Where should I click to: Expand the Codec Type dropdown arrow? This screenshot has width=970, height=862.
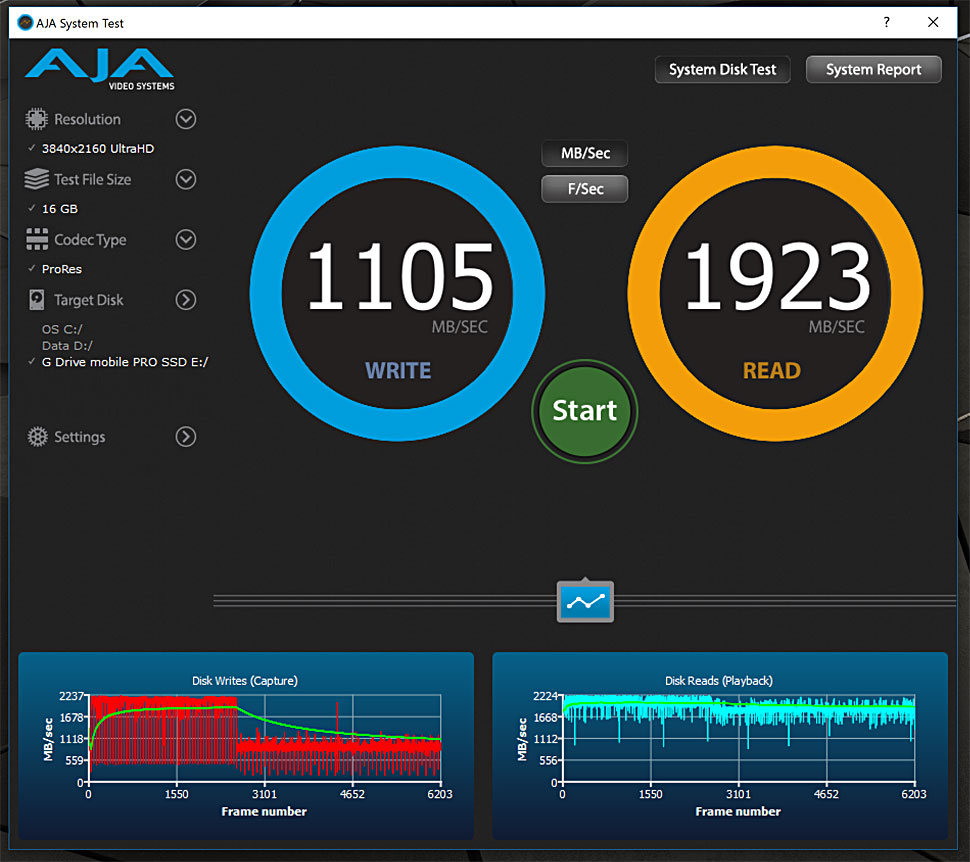click(186, 239)
